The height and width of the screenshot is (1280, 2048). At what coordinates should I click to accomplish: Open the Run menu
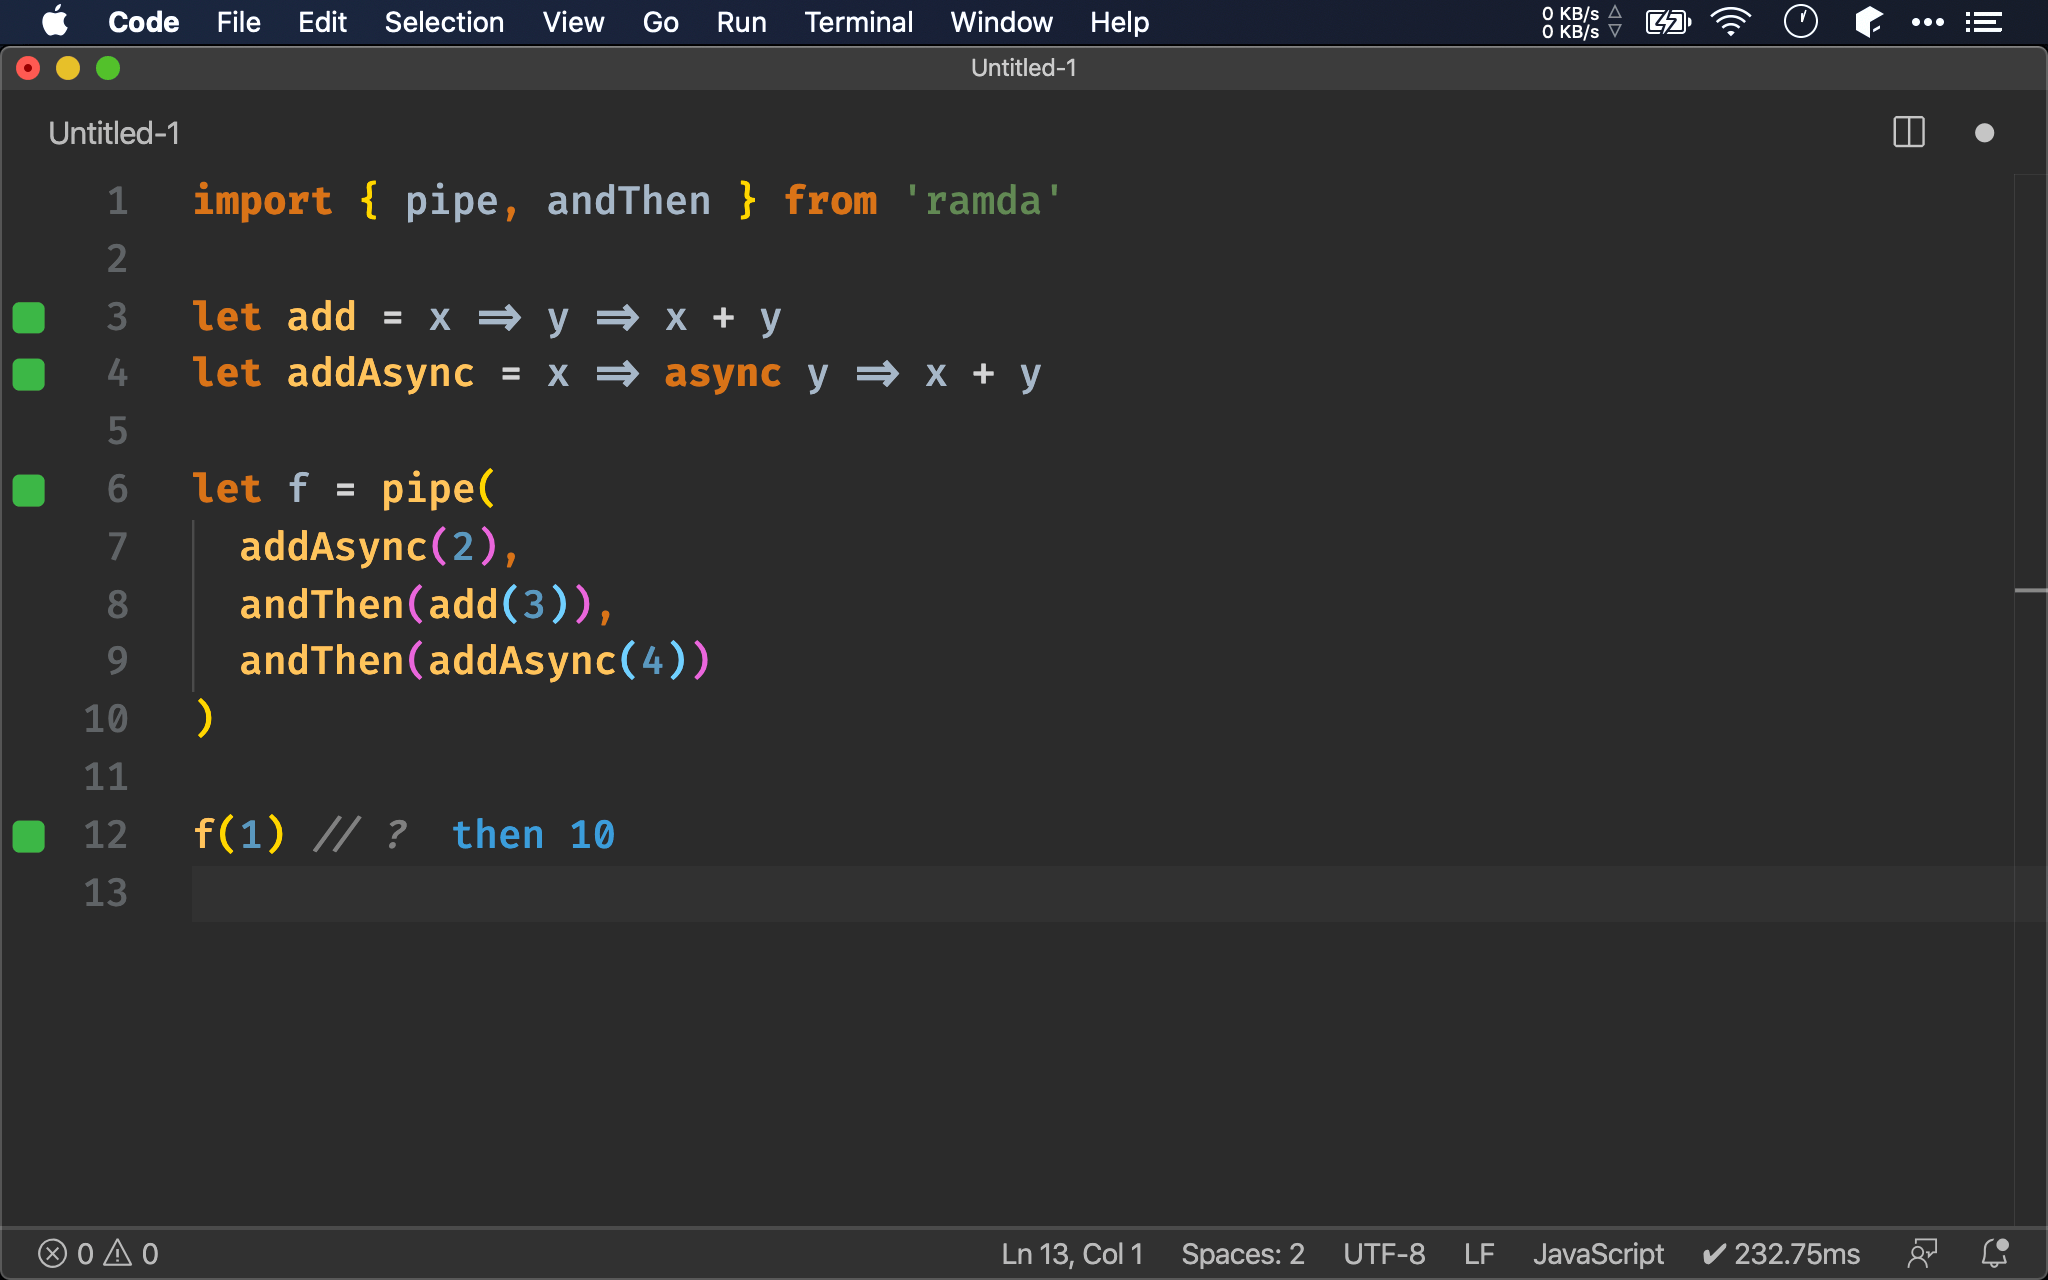[x=741, y=22]
